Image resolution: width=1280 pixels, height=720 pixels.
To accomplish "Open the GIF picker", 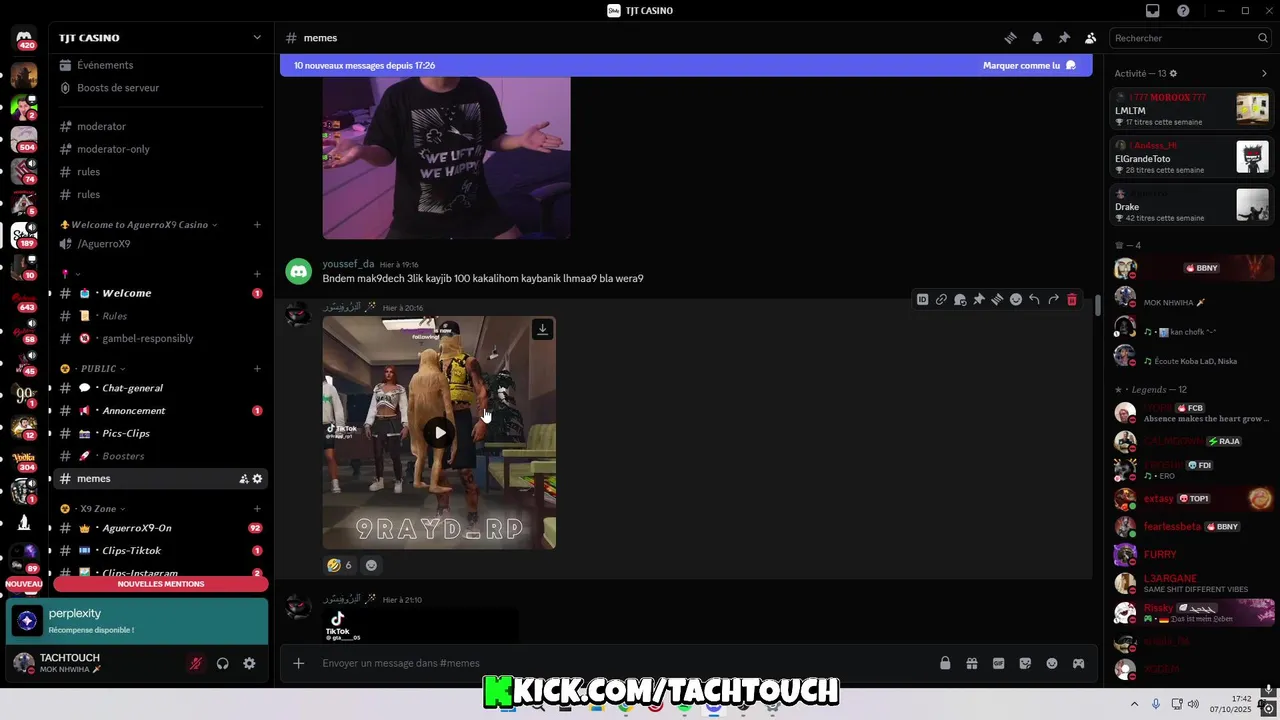I will 998,663.
